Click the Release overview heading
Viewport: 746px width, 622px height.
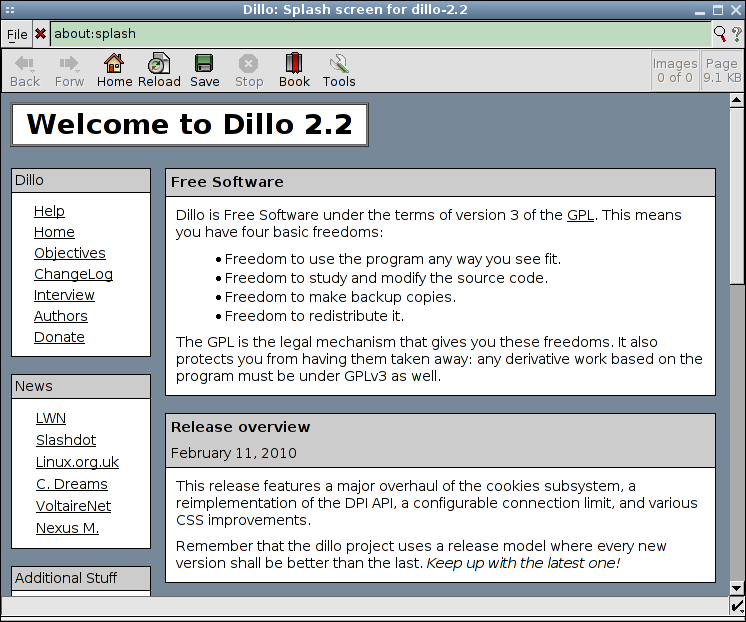240,427
